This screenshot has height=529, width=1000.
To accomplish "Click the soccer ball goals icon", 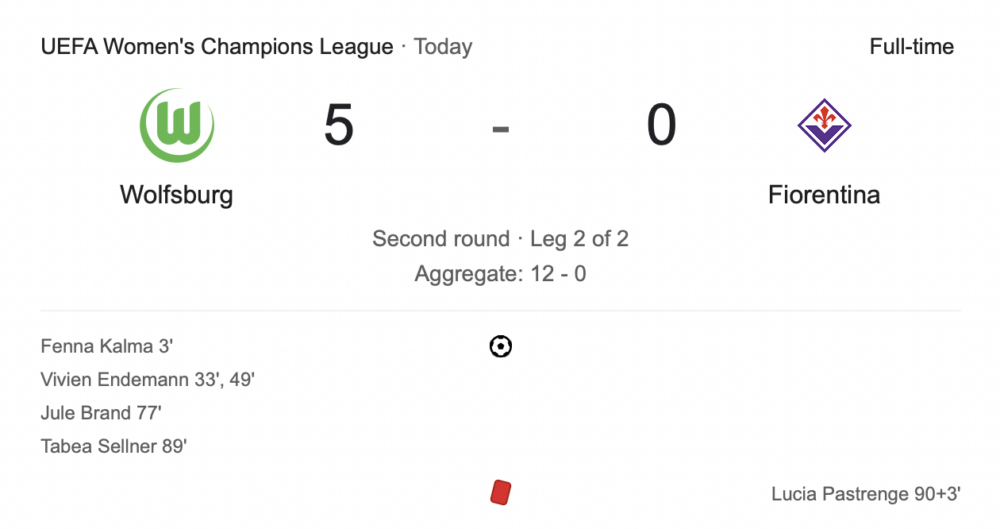I will pyautogui.click(x=500, y=347).
